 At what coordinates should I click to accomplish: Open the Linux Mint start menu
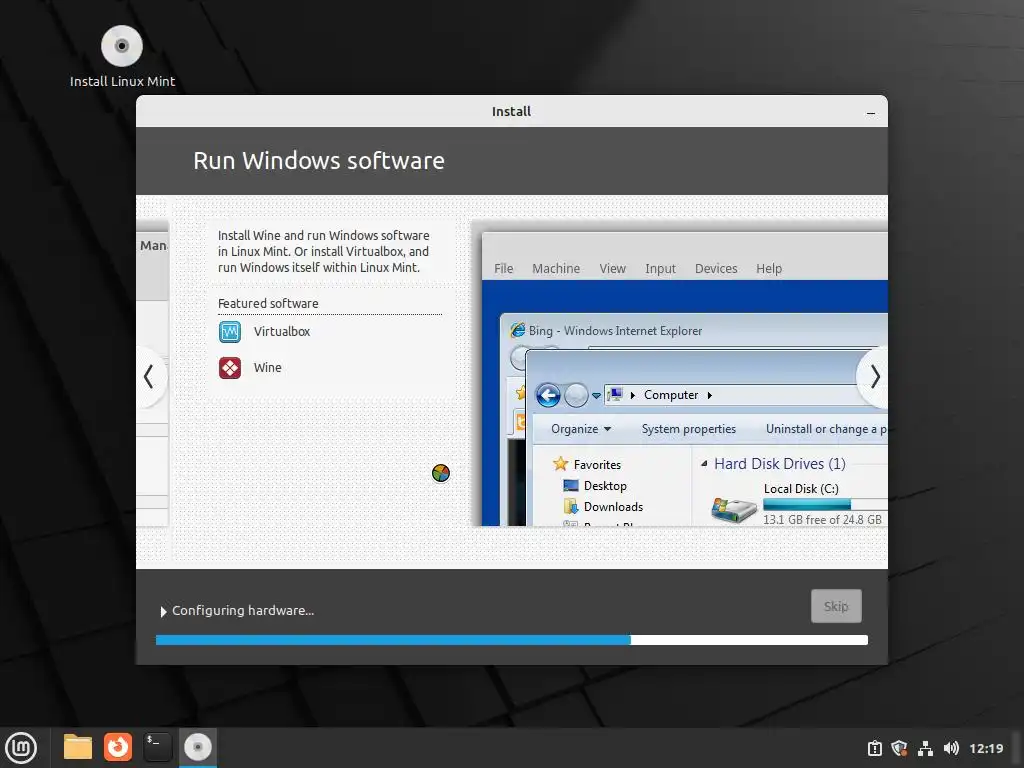[21, 748]
